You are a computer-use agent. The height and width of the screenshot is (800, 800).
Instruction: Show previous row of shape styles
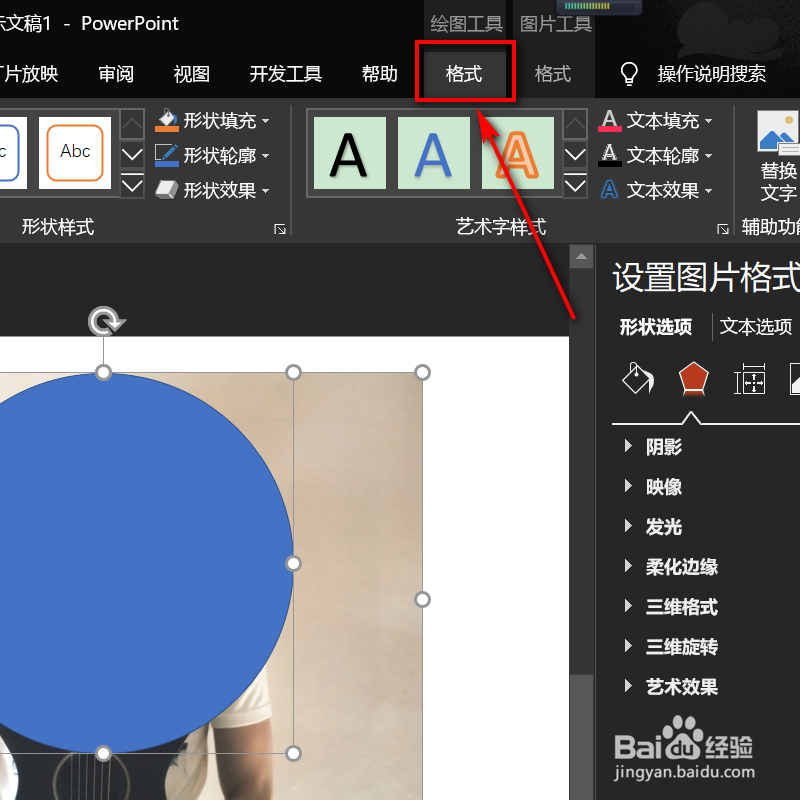coord(132,123)
